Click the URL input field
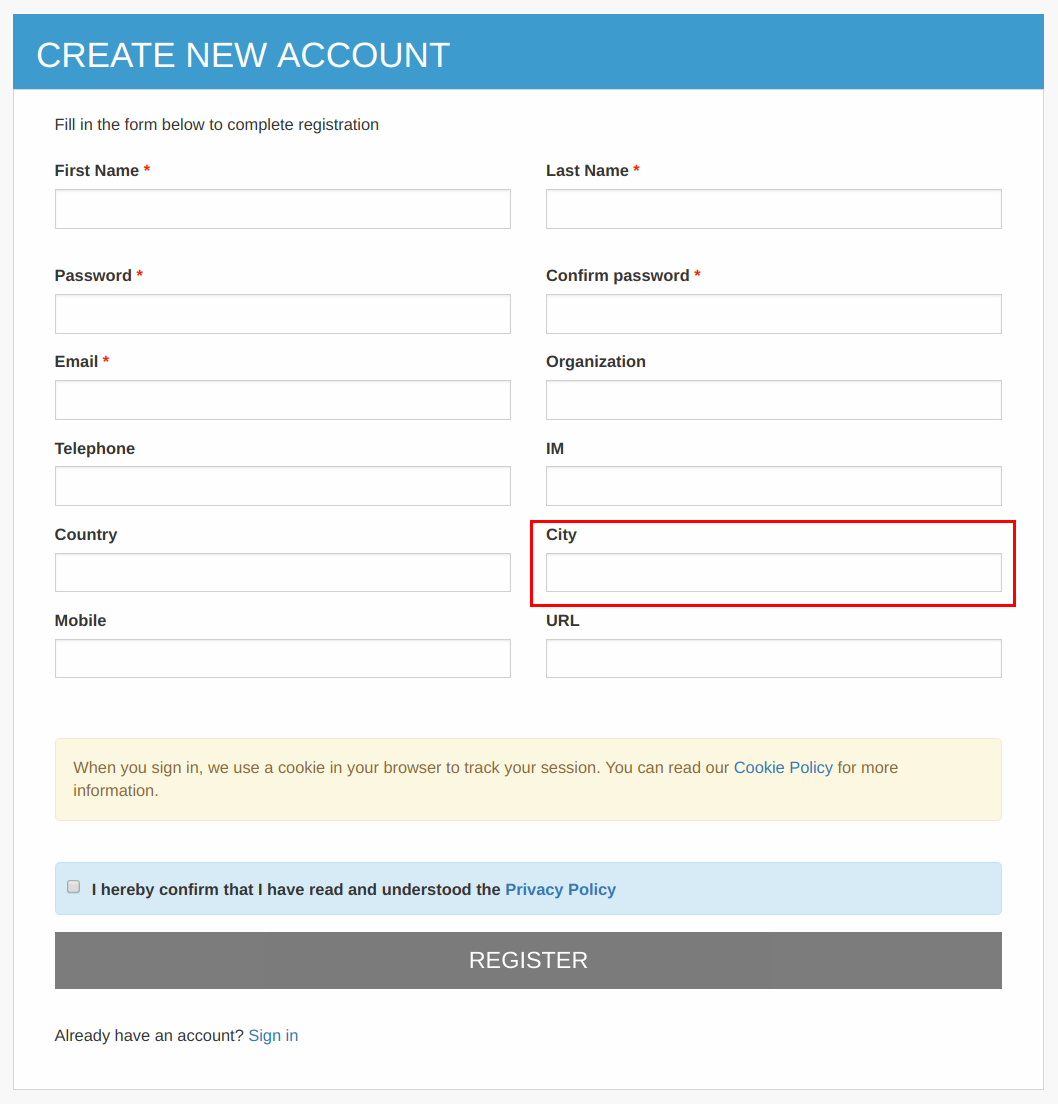The height and width of the screenshot is (1104, 1058). [x=773, y=658]
